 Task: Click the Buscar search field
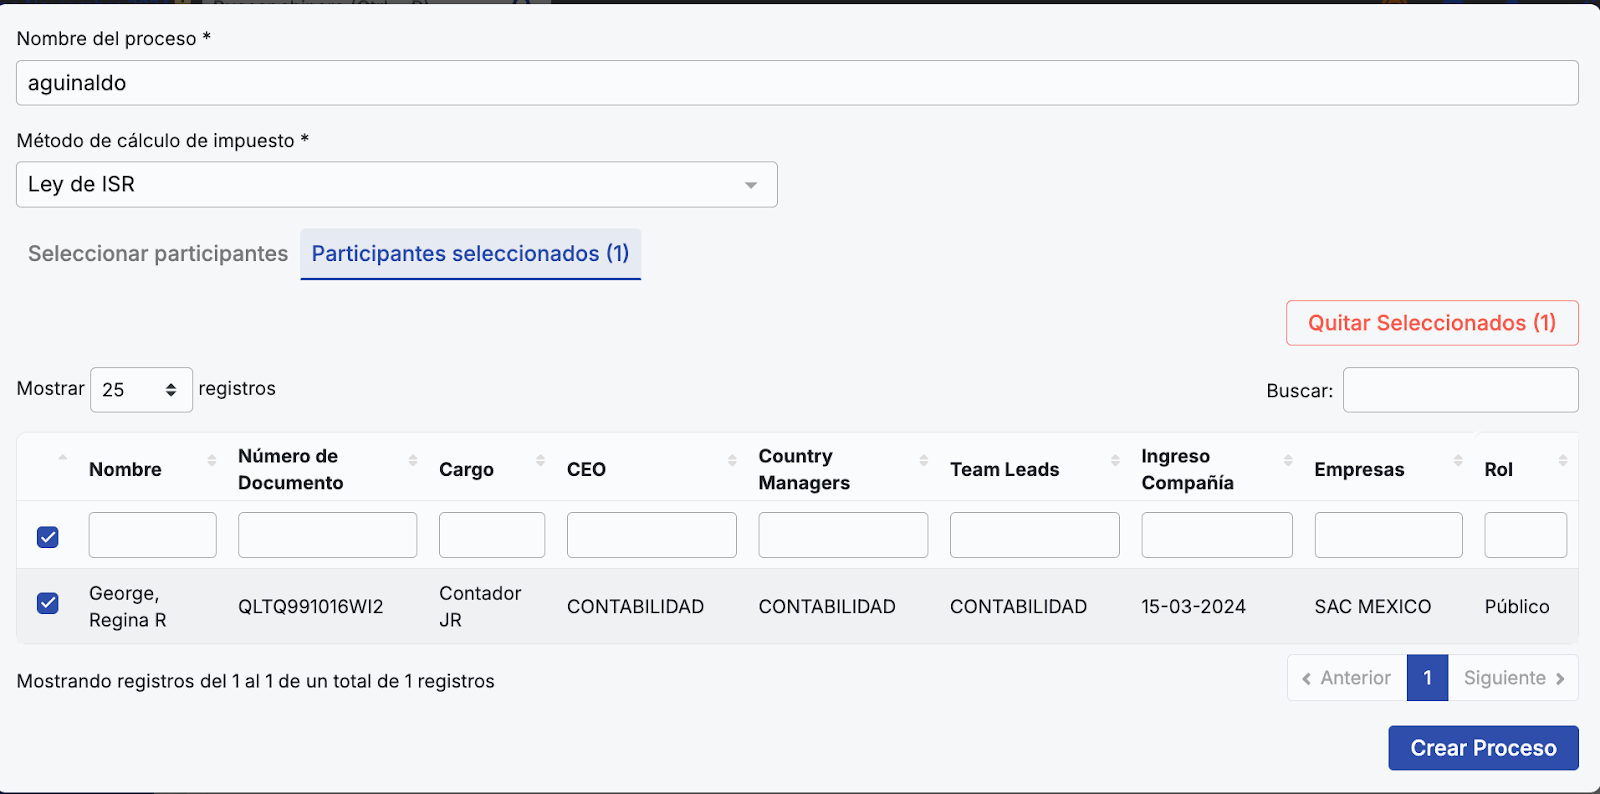click(x=1460, y=390)
